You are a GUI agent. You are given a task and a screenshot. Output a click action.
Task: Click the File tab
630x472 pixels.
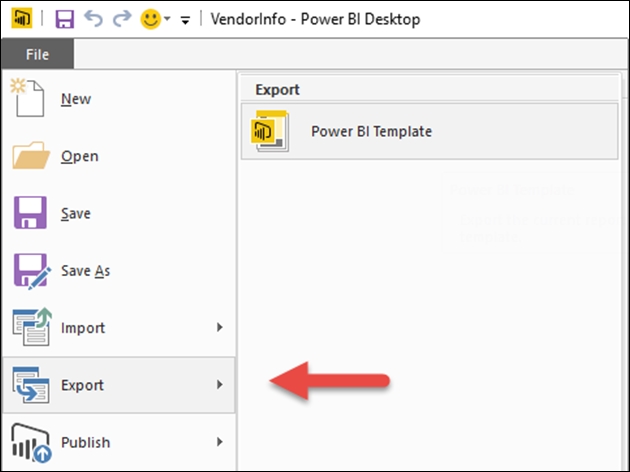[x=37, y=54]
